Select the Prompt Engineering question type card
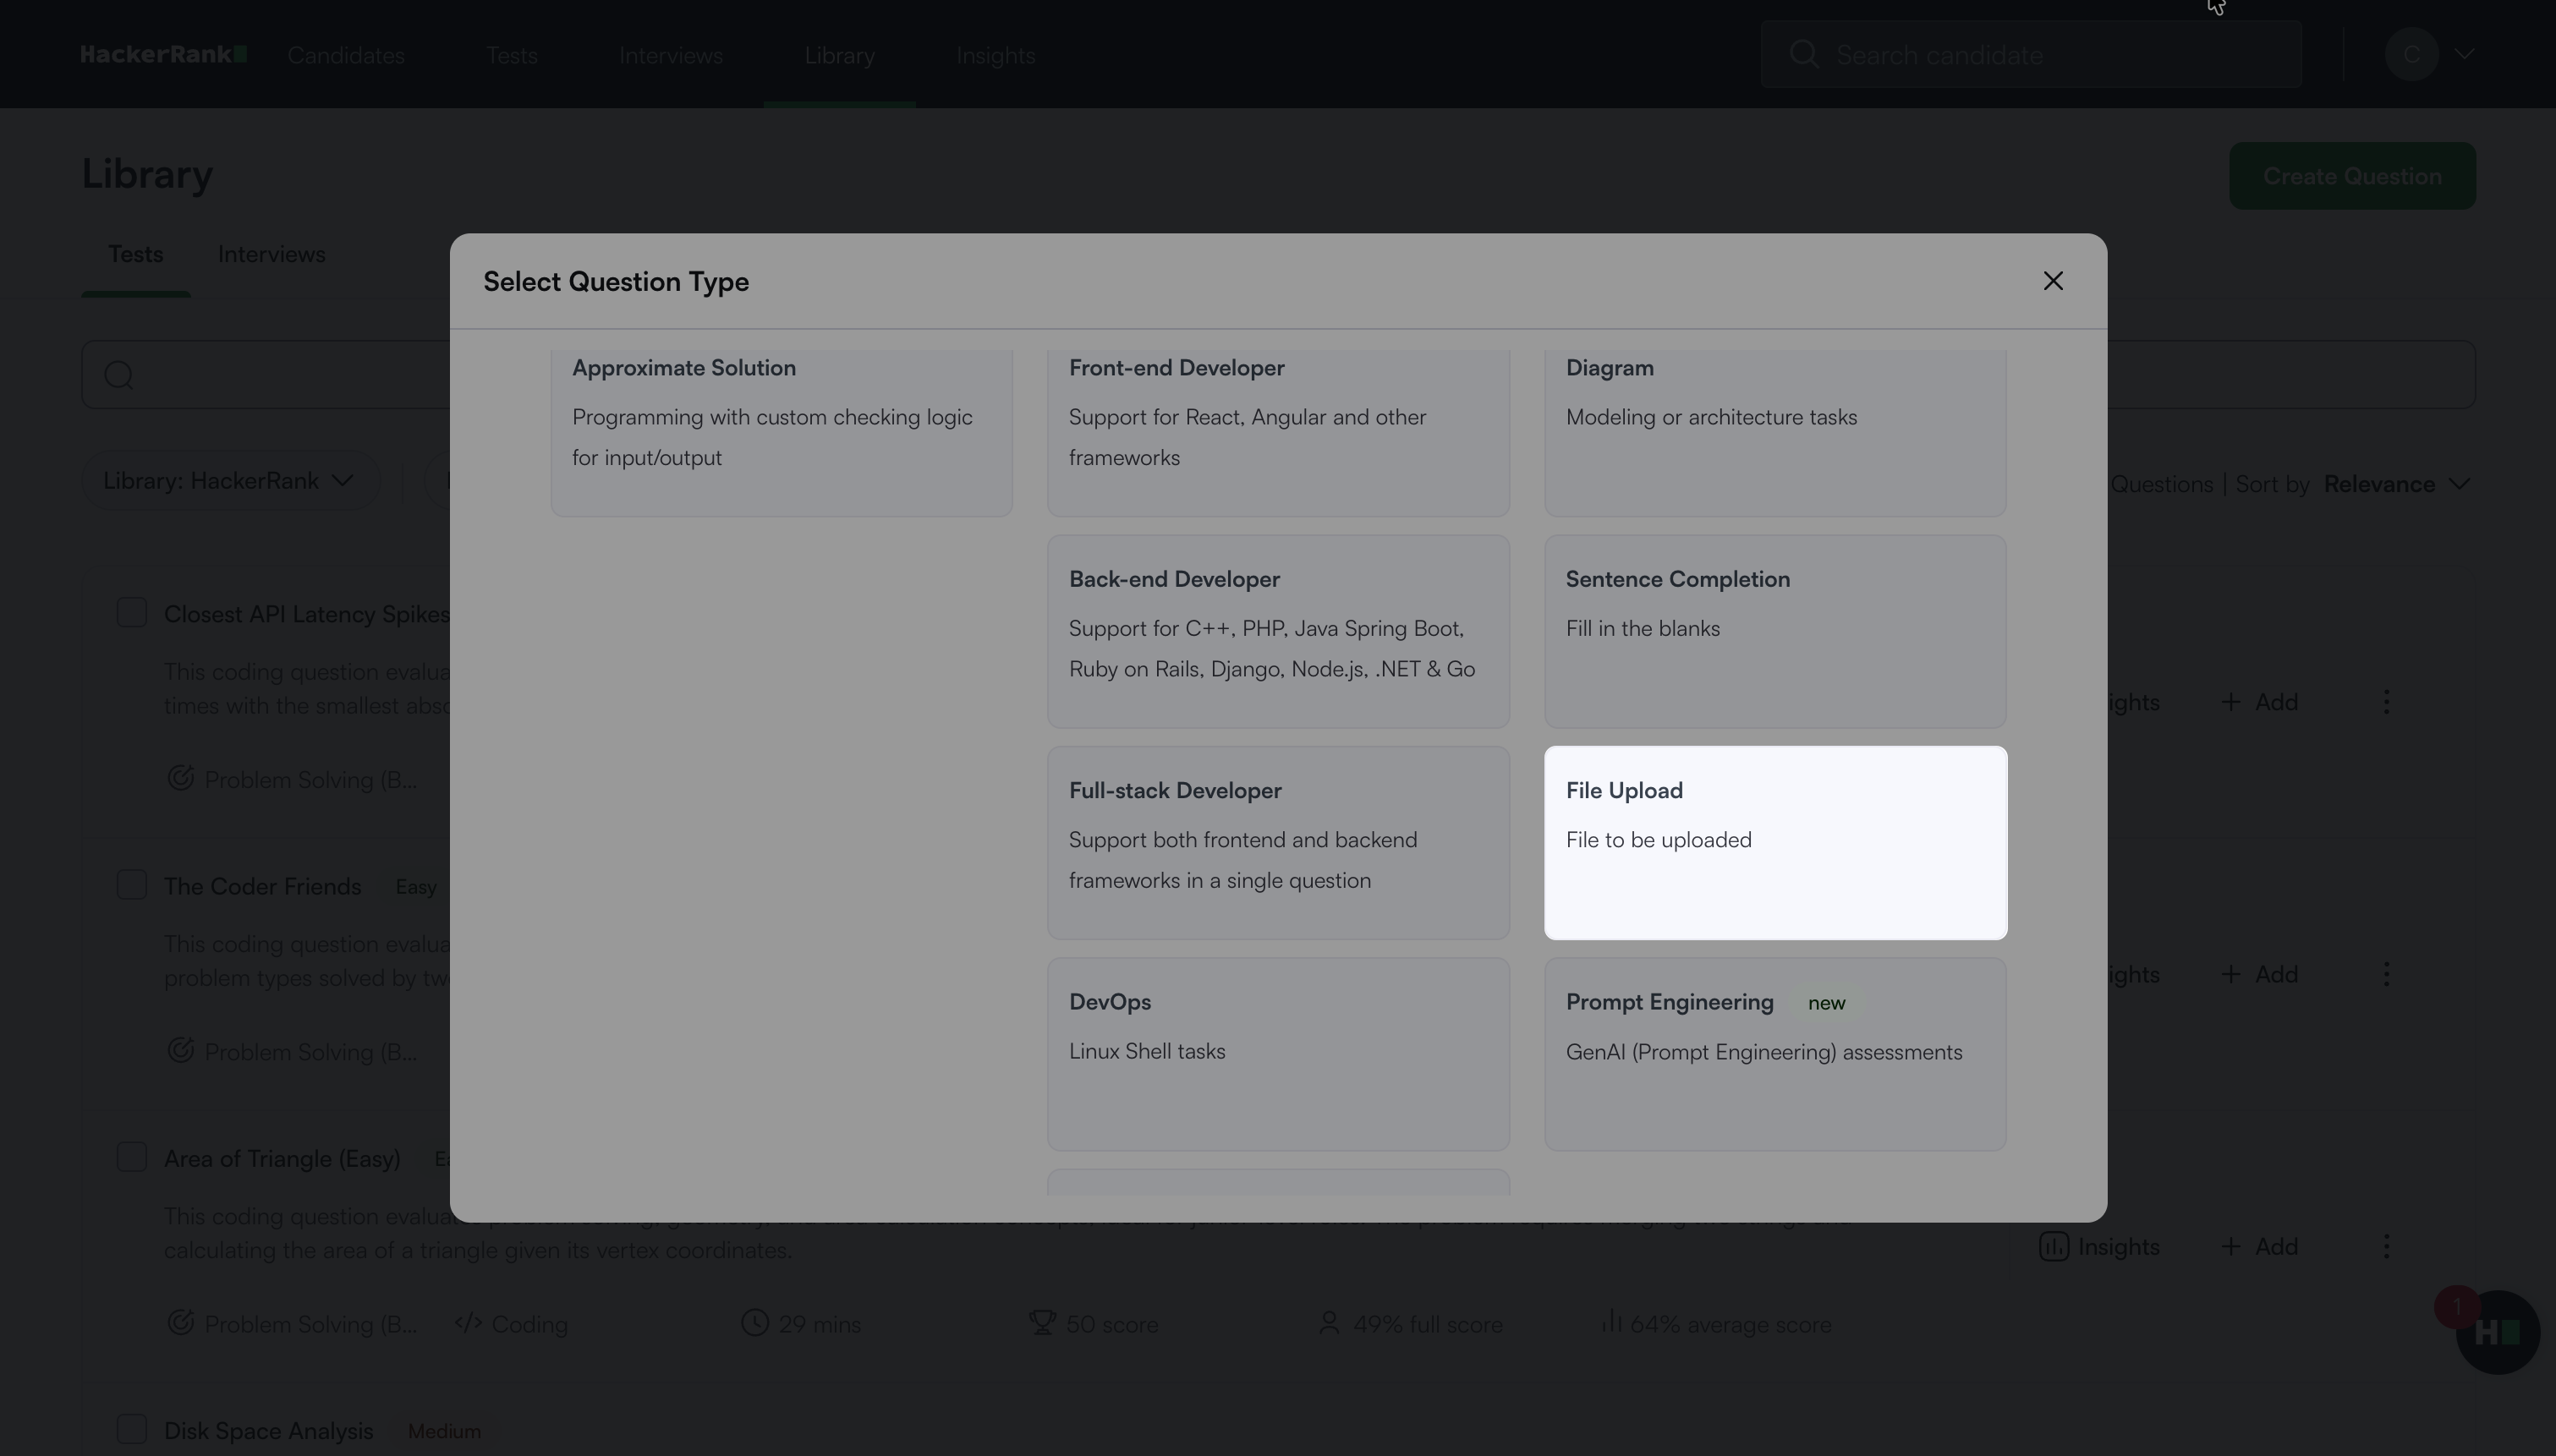This screenshot has height=1456, width=2556. point(1774,1053)
